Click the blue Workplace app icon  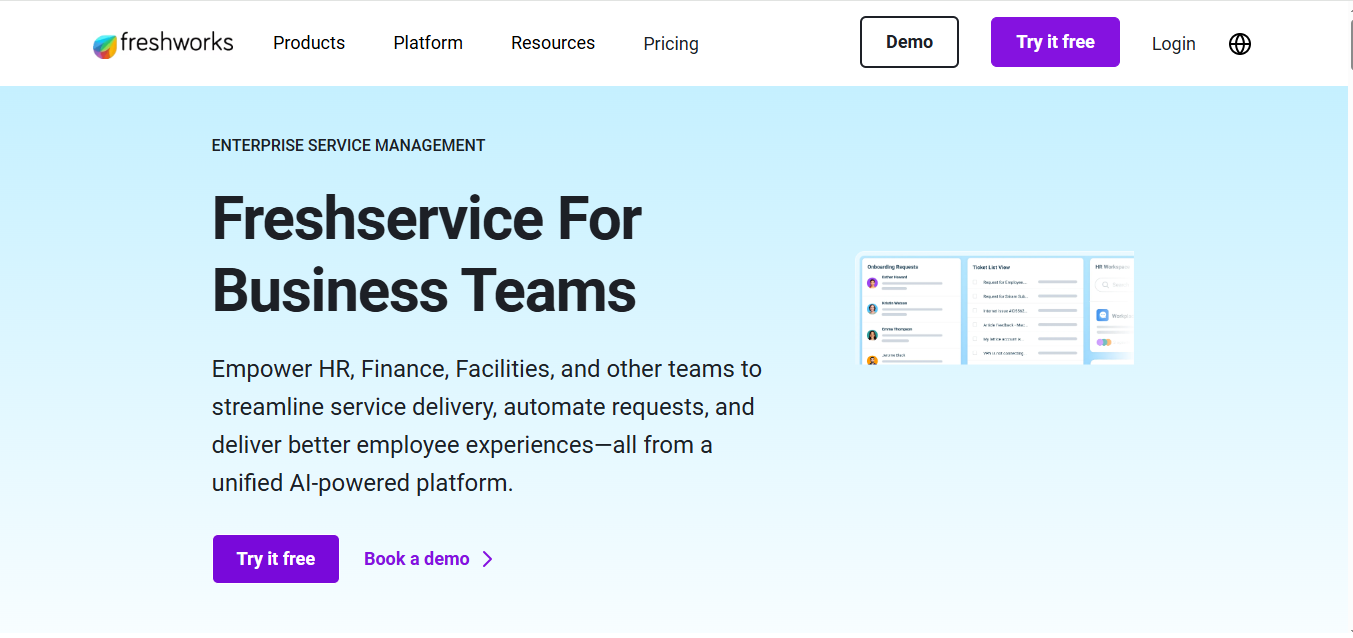point(1102,315)
